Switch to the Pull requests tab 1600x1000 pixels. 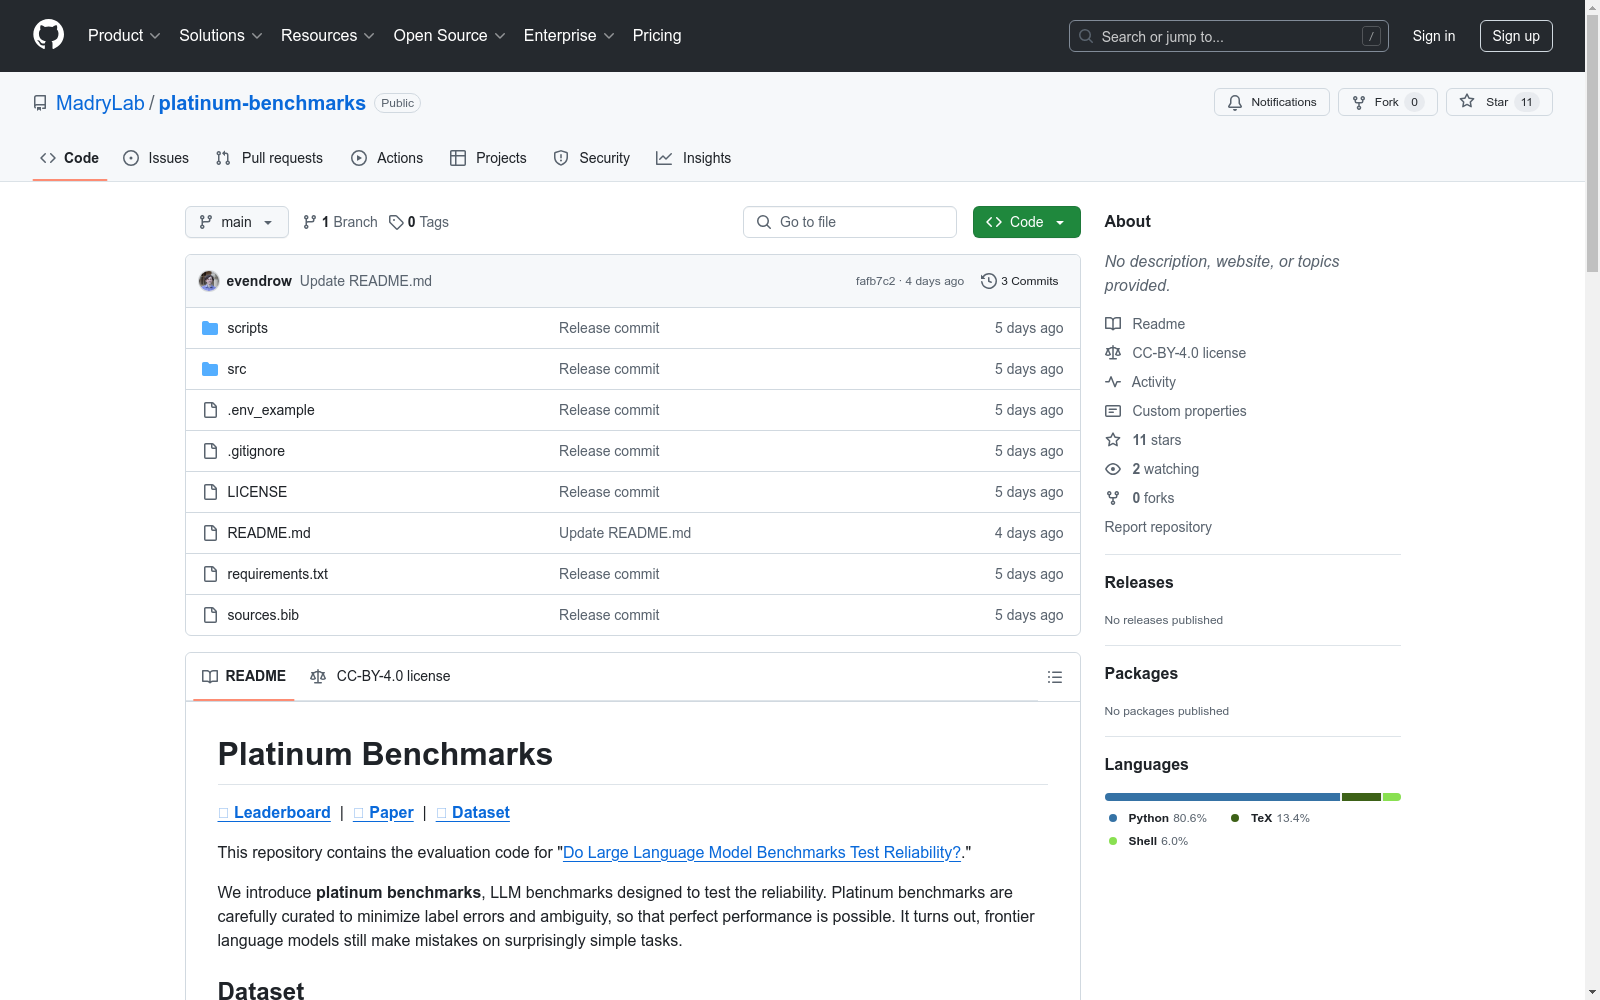click(269, 158)
